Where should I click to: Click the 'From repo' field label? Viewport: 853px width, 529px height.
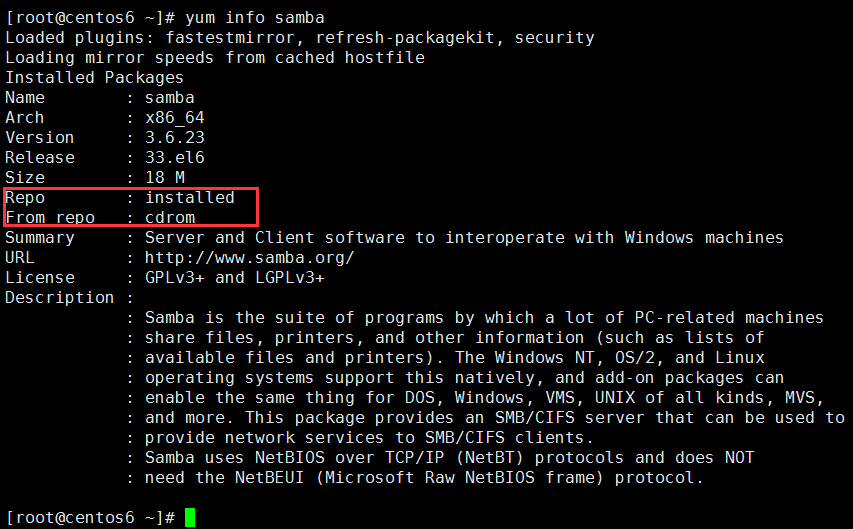point(50,218)
